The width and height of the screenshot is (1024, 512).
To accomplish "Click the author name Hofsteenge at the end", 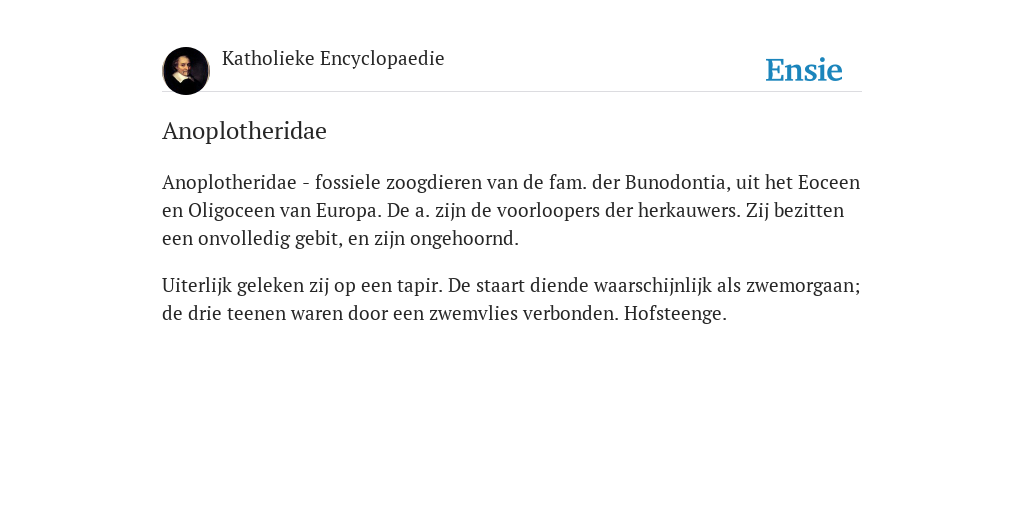I will coord(675,313).
